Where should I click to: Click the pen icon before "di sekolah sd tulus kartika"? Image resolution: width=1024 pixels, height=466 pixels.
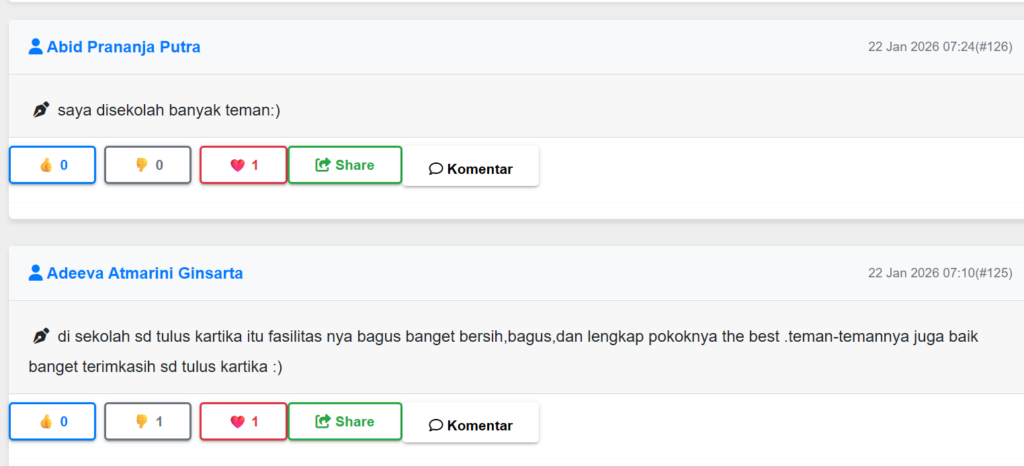pyautogui.click(x=41, y=336)
